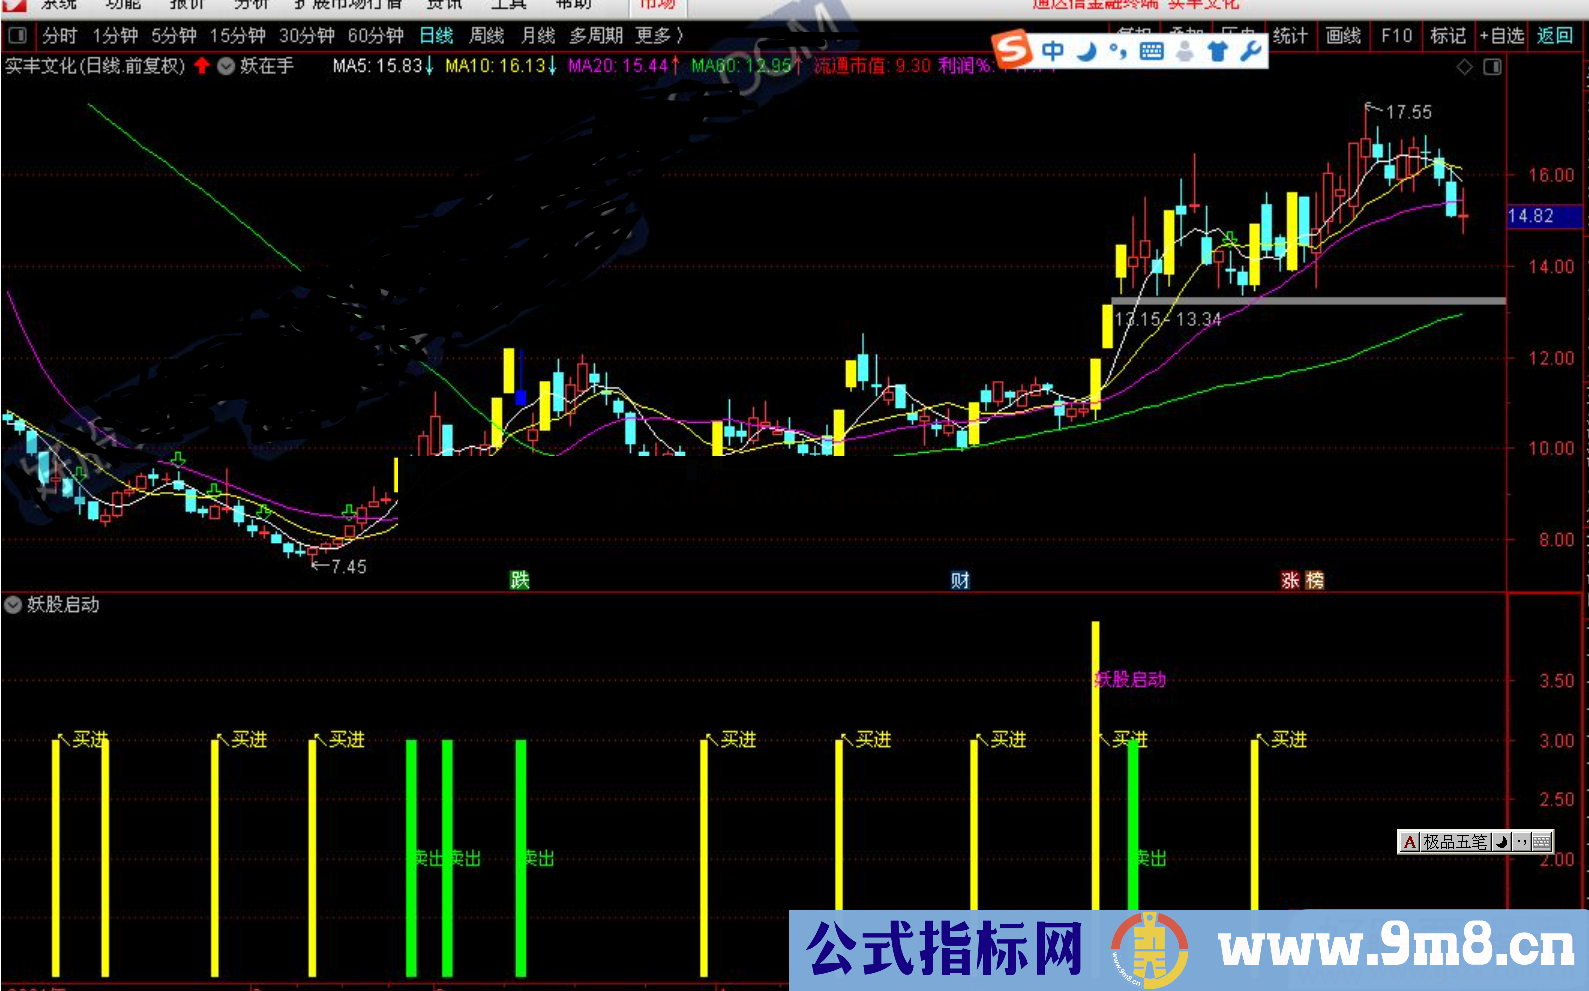This screenshot has height=991, width=1589.
Task: Open 极品五笔 soft keyboard icon
Action: 1541,842
